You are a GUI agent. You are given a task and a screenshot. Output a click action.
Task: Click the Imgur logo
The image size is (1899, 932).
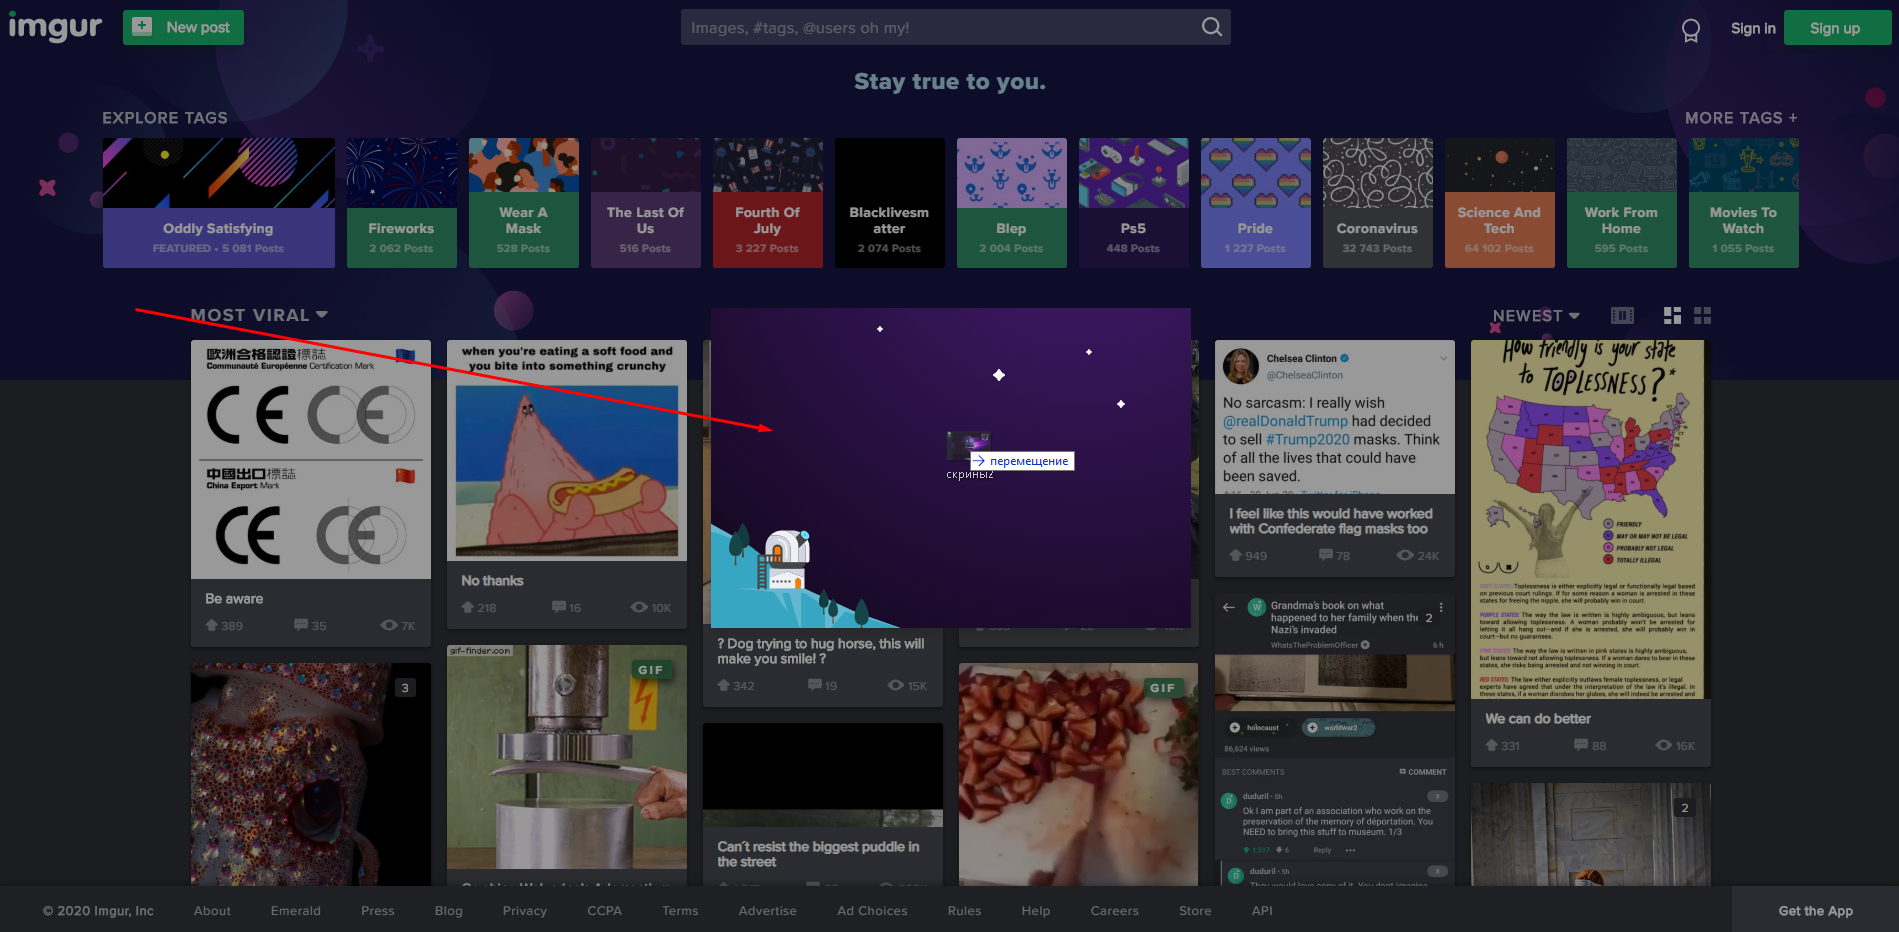pyautogui.click(x=55, y=27)
